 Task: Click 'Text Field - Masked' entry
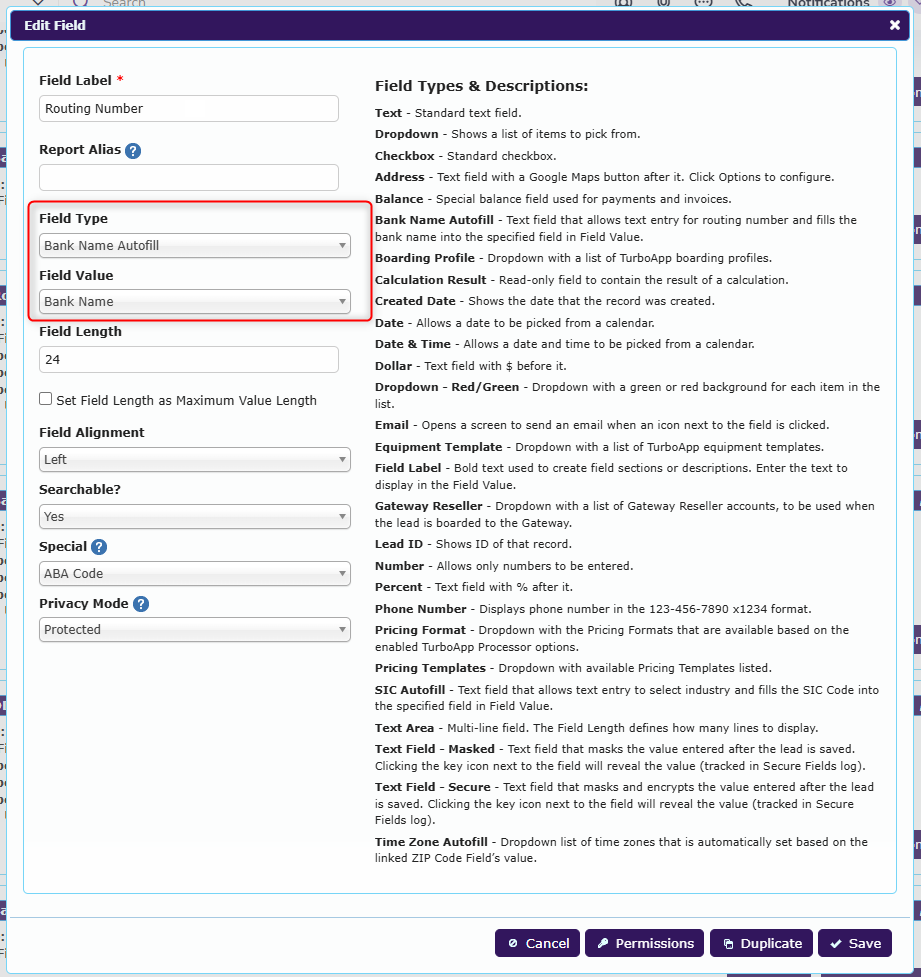[x=620, y=758]
